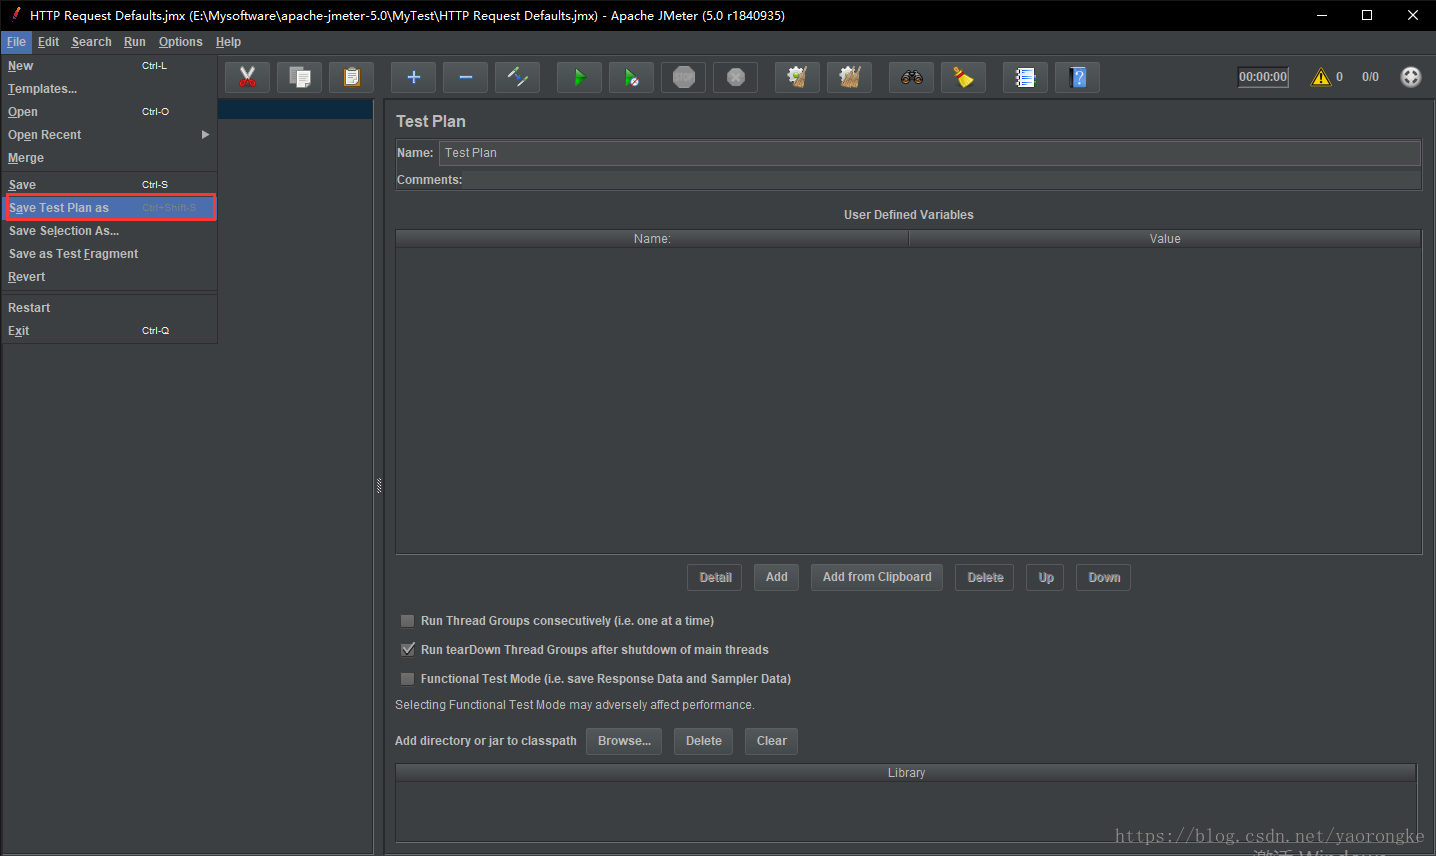The height and width of the screenshot is (856, 1436).
Task: Click the classpath Clear button
Action: tap(772, 741)
